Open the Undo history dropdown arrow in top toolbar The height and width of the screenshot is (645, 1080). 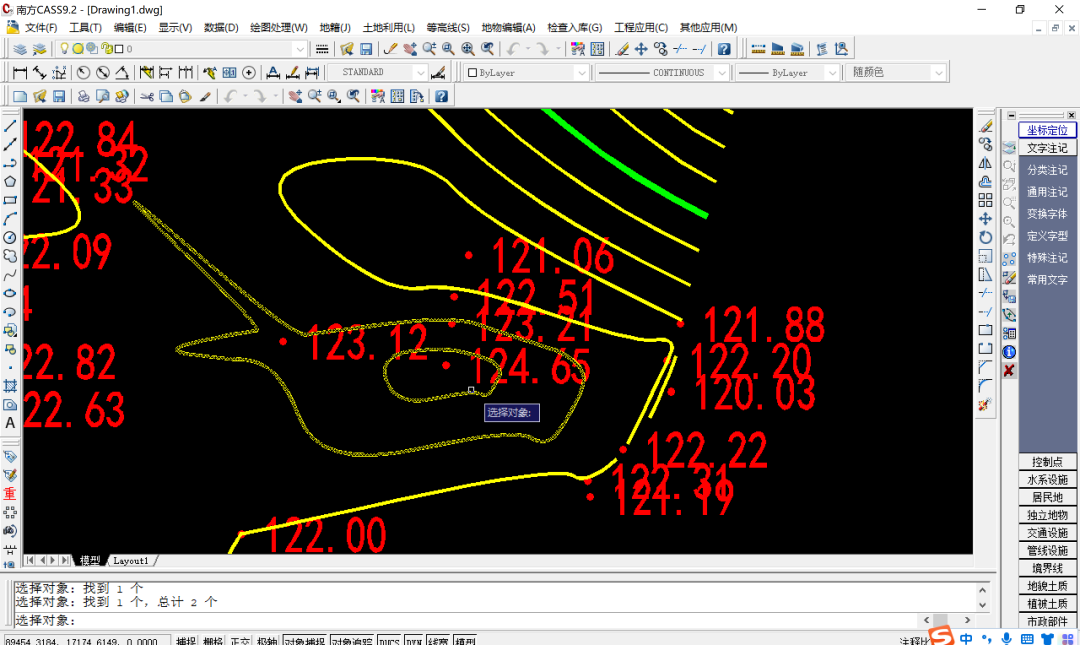click(x=528, y=49)
